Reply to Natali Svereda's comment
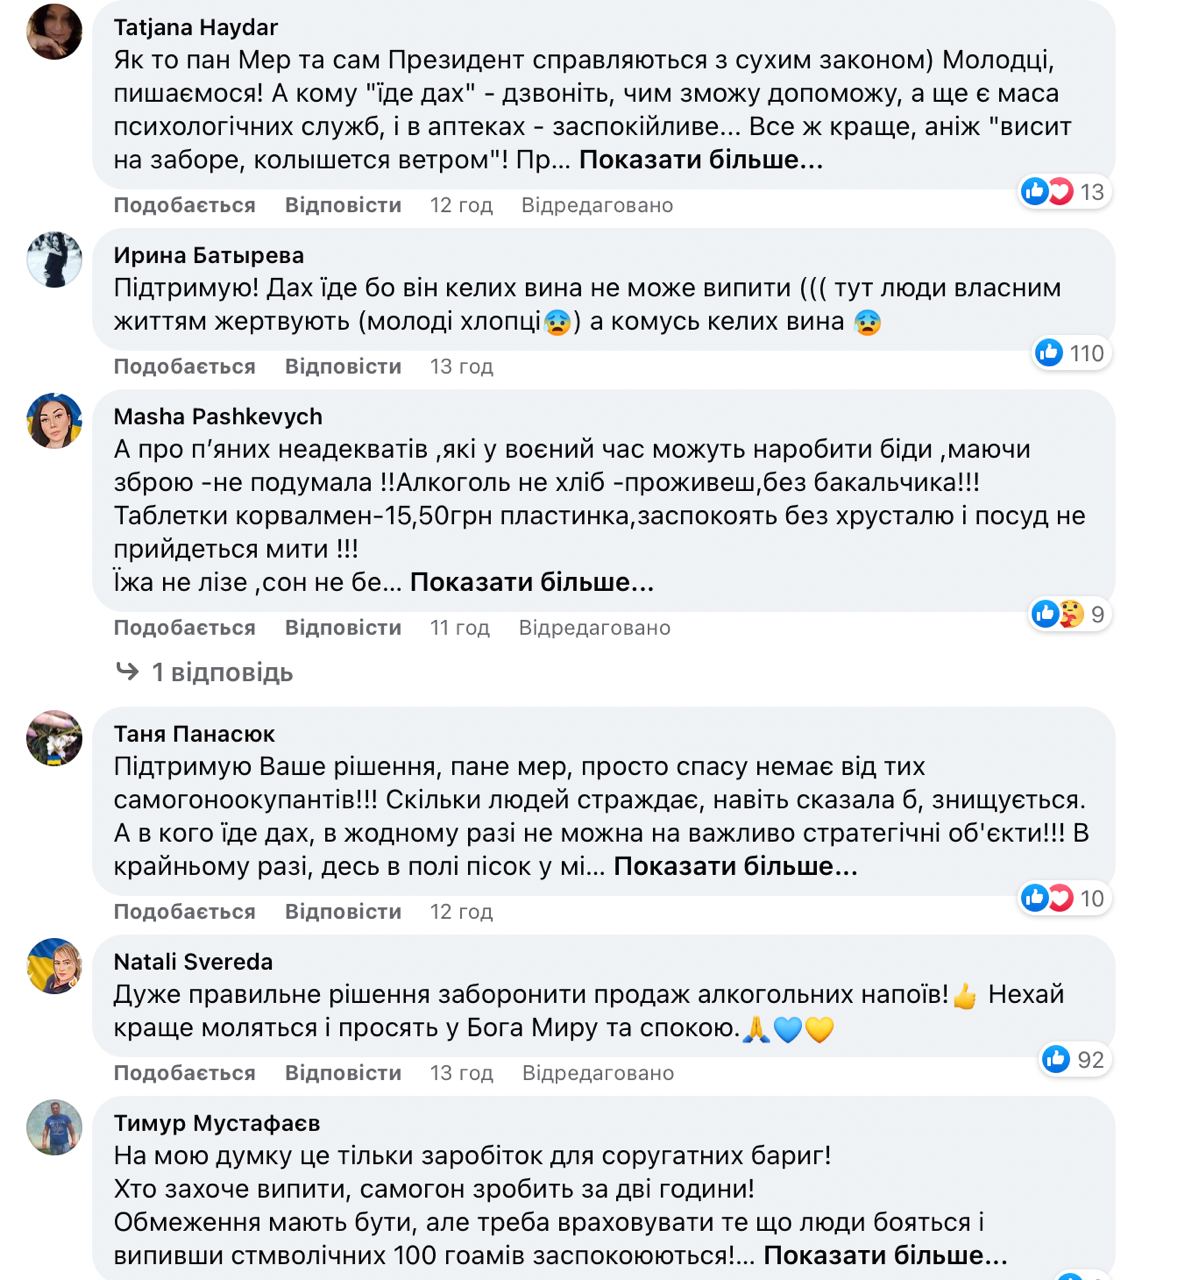The height and width of the screenshot is (1280, 1185). coord(343,1073)
